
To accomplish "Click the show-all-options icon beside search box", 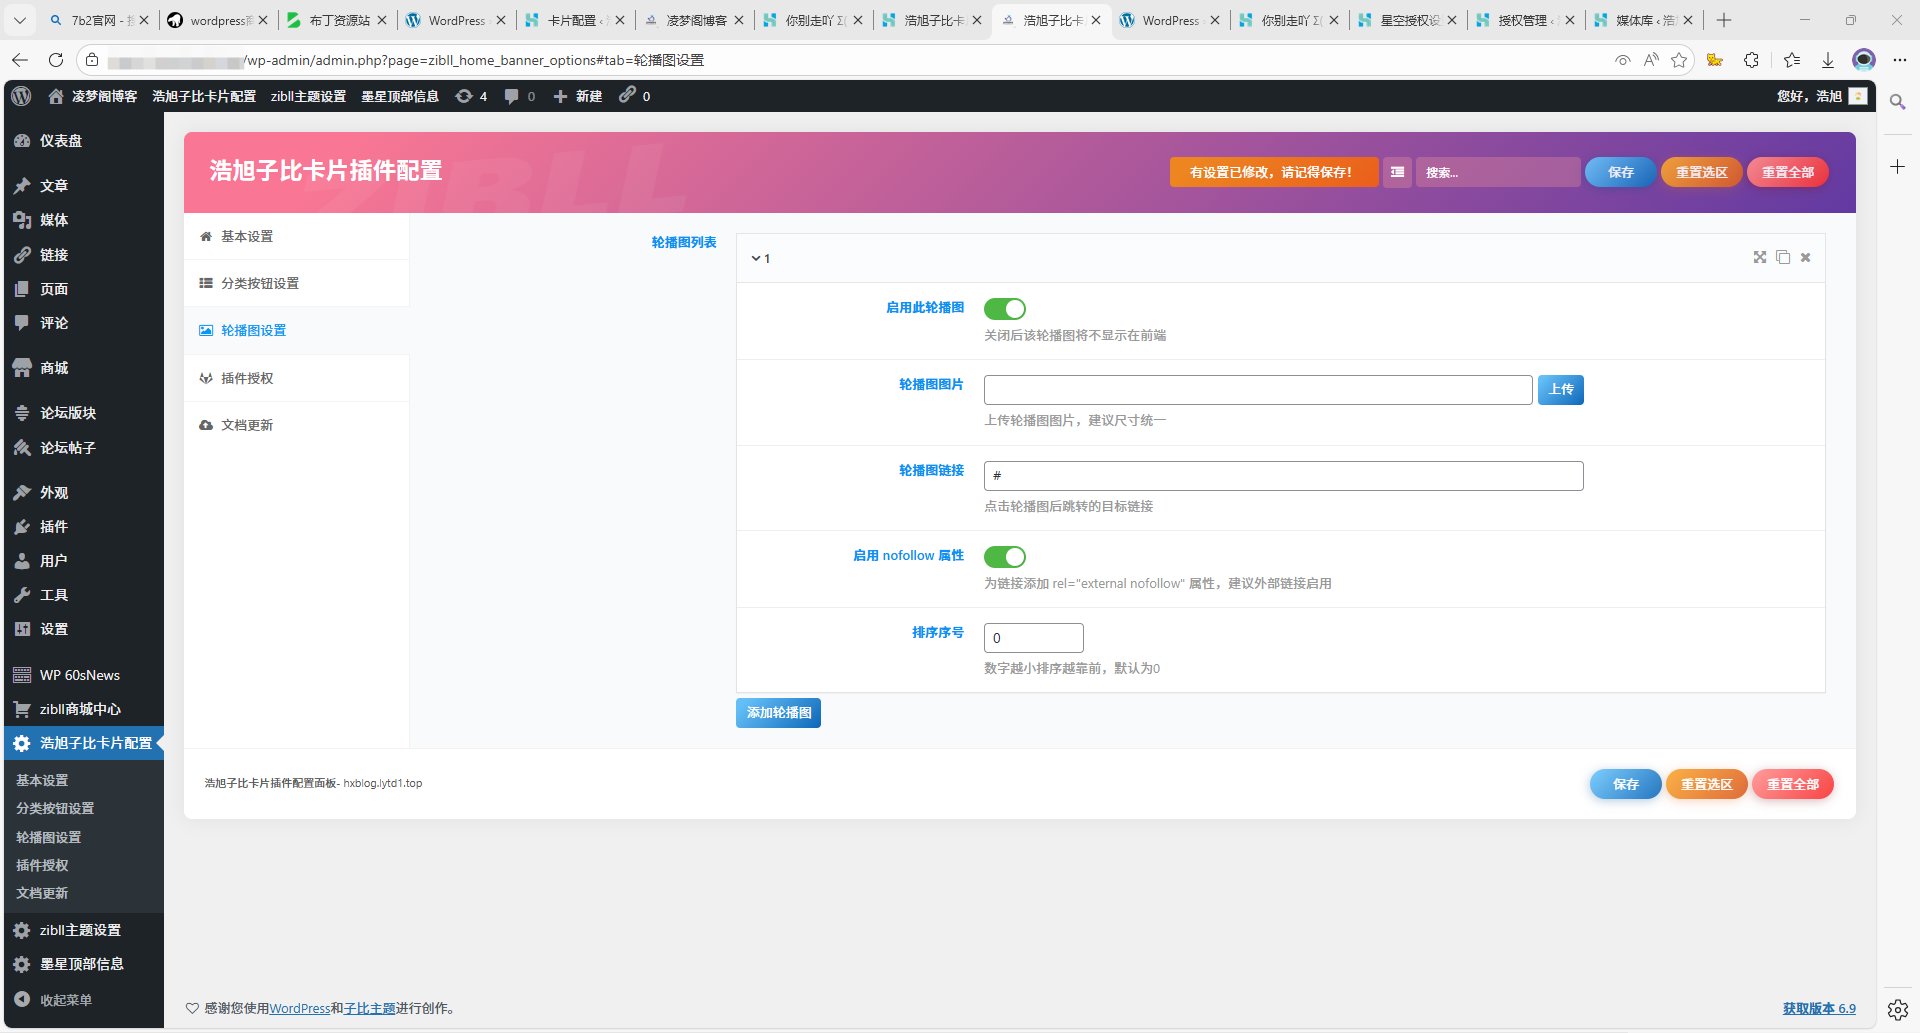I will coord(1397,172).
